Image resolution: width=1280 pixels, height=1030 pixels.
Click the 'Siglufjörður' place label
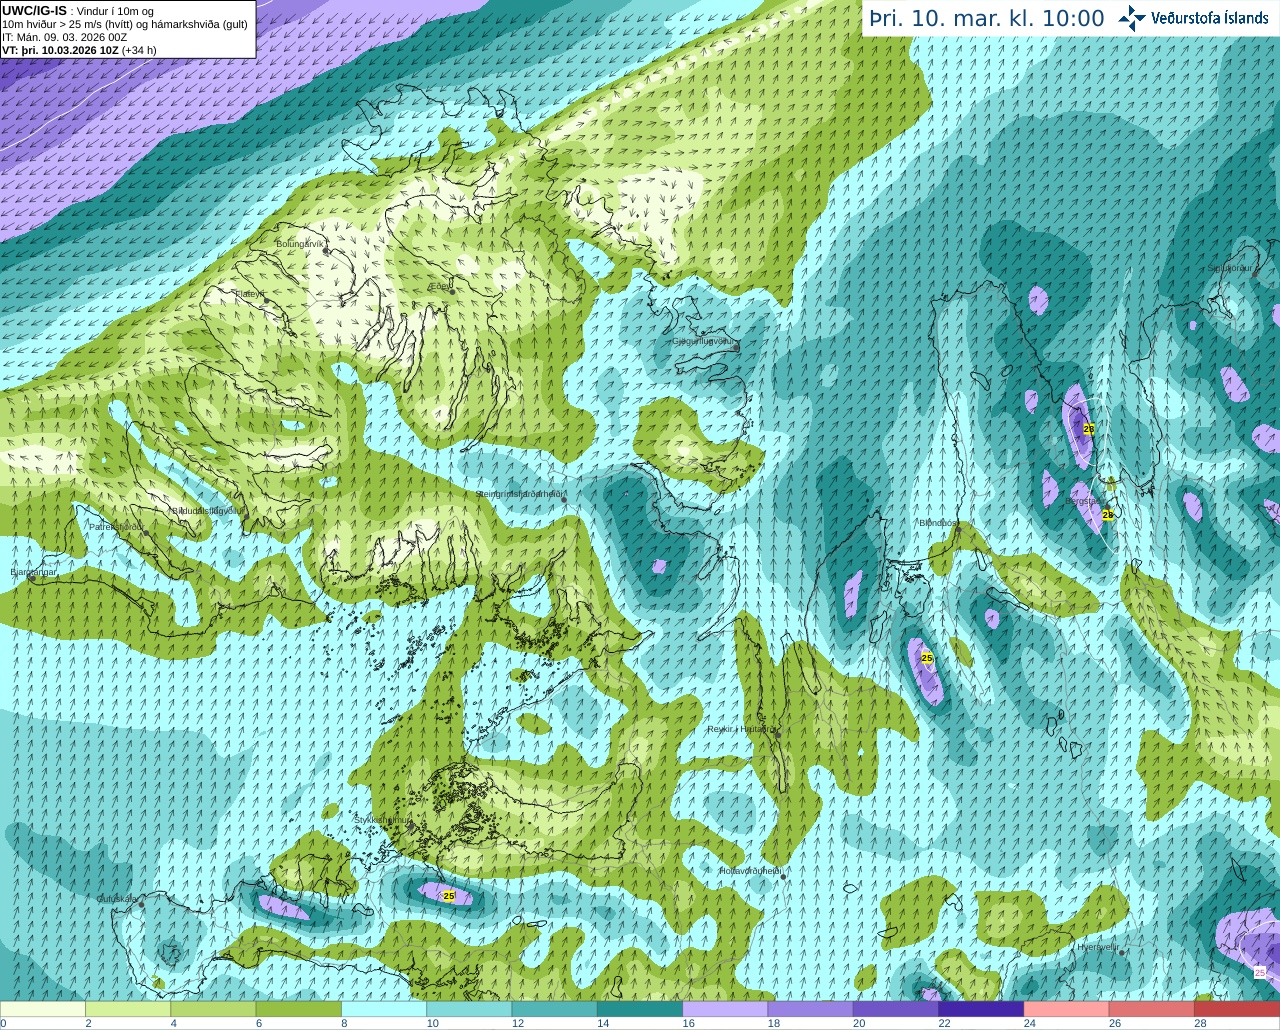pos(1230,269)
